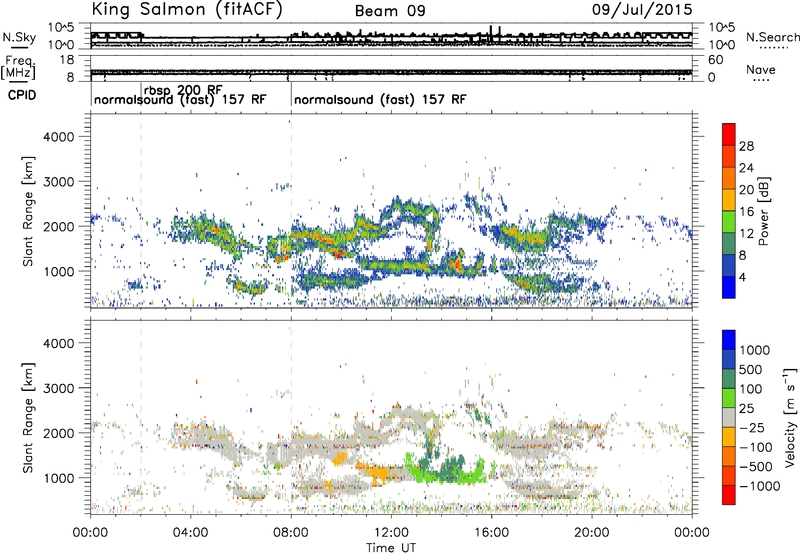
Task: Click the 'normalsound (fast) 157 RF' label after 08:00
Action: (x=380, y=99)
